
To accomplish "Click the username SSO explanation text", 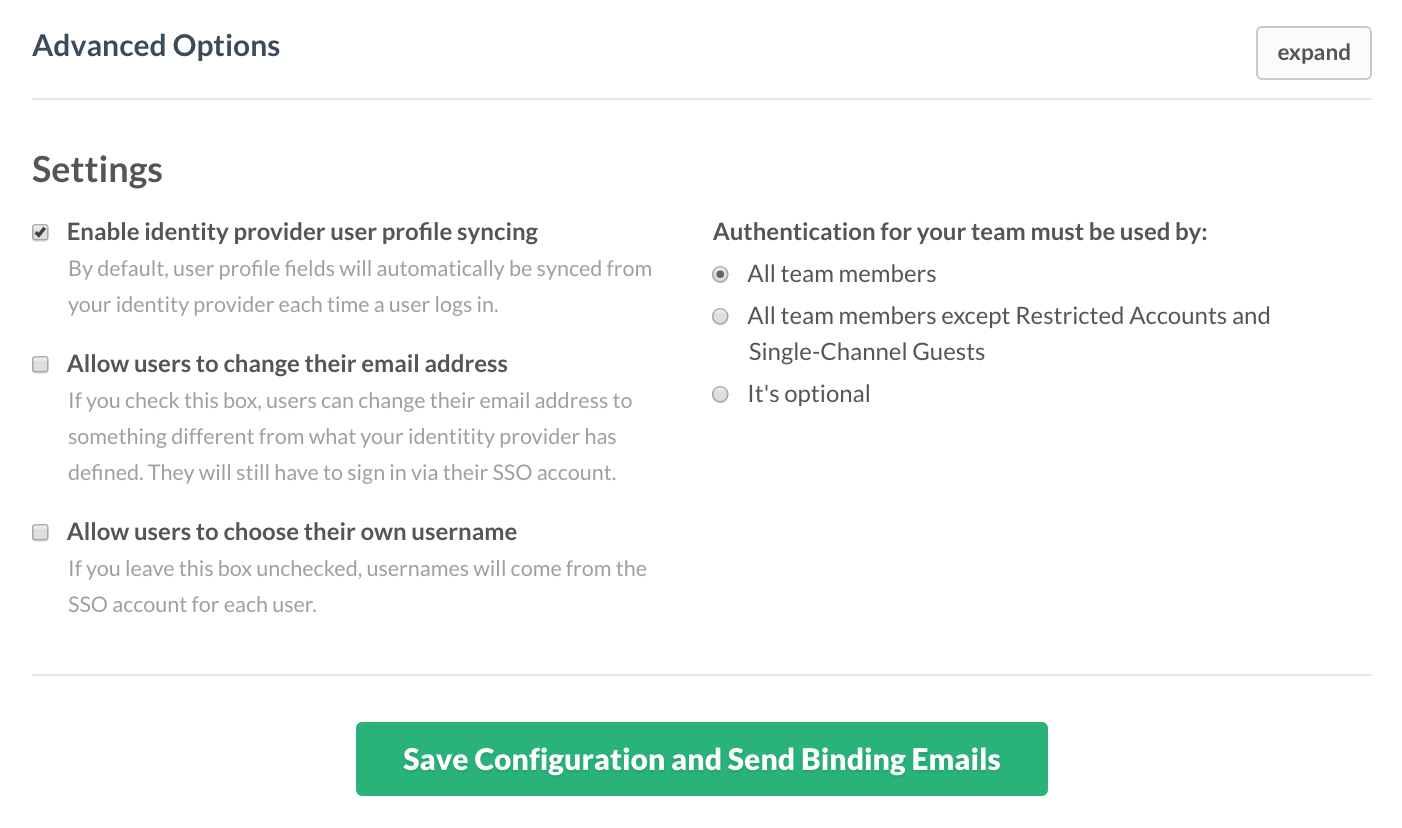I will (x=357, y=585).
